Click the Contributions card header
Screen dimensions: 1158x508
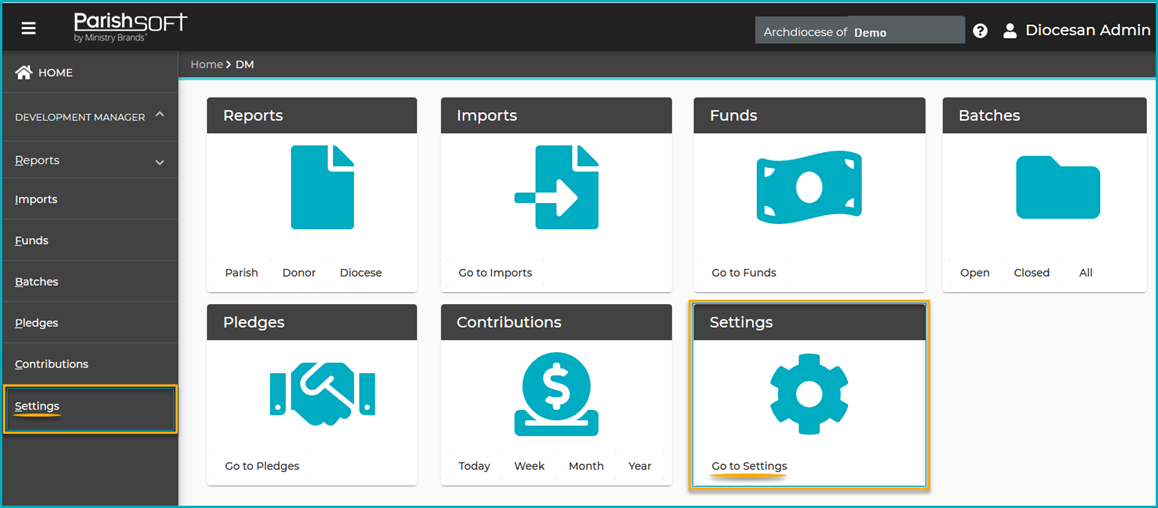[x=556, y=323]
